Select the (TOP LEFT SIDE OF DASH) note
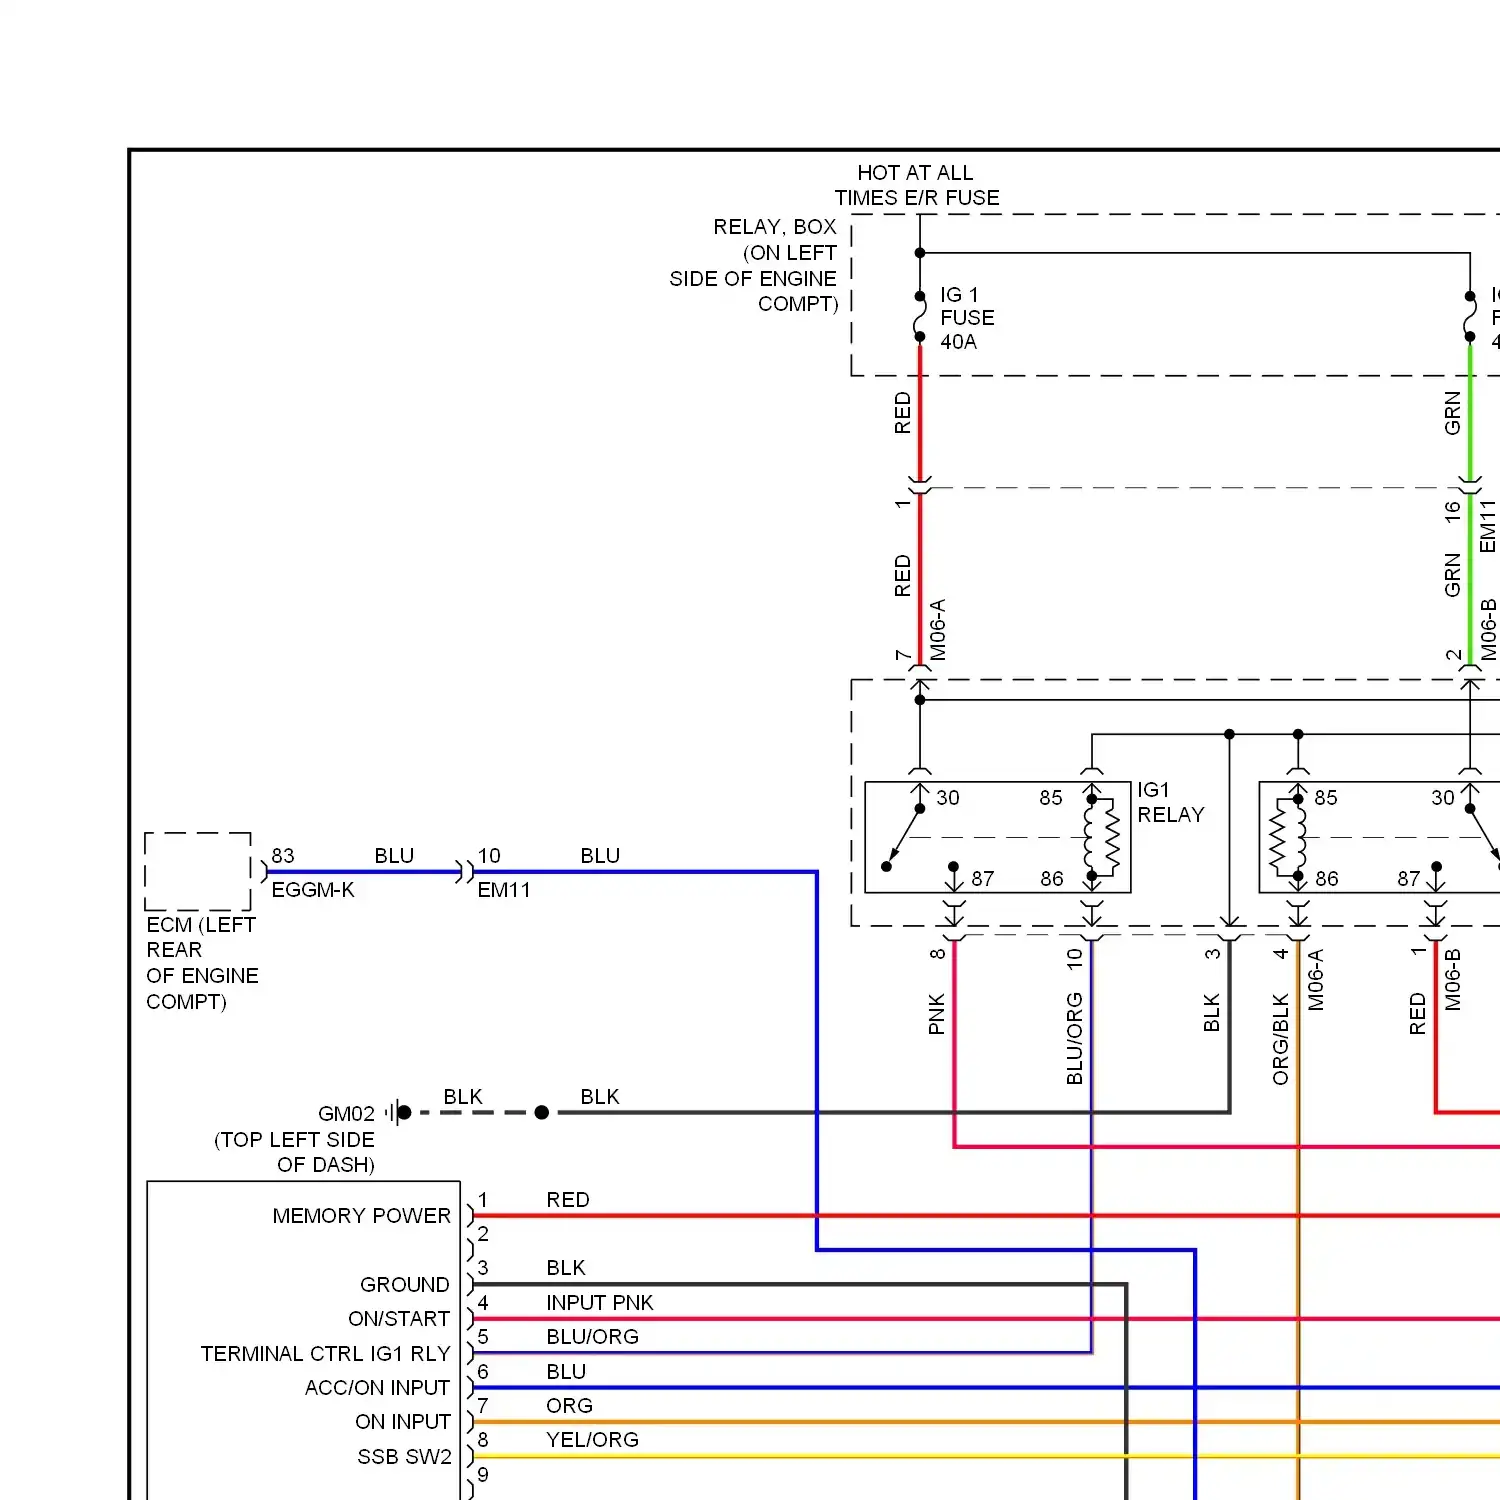 click(295, 1152)
